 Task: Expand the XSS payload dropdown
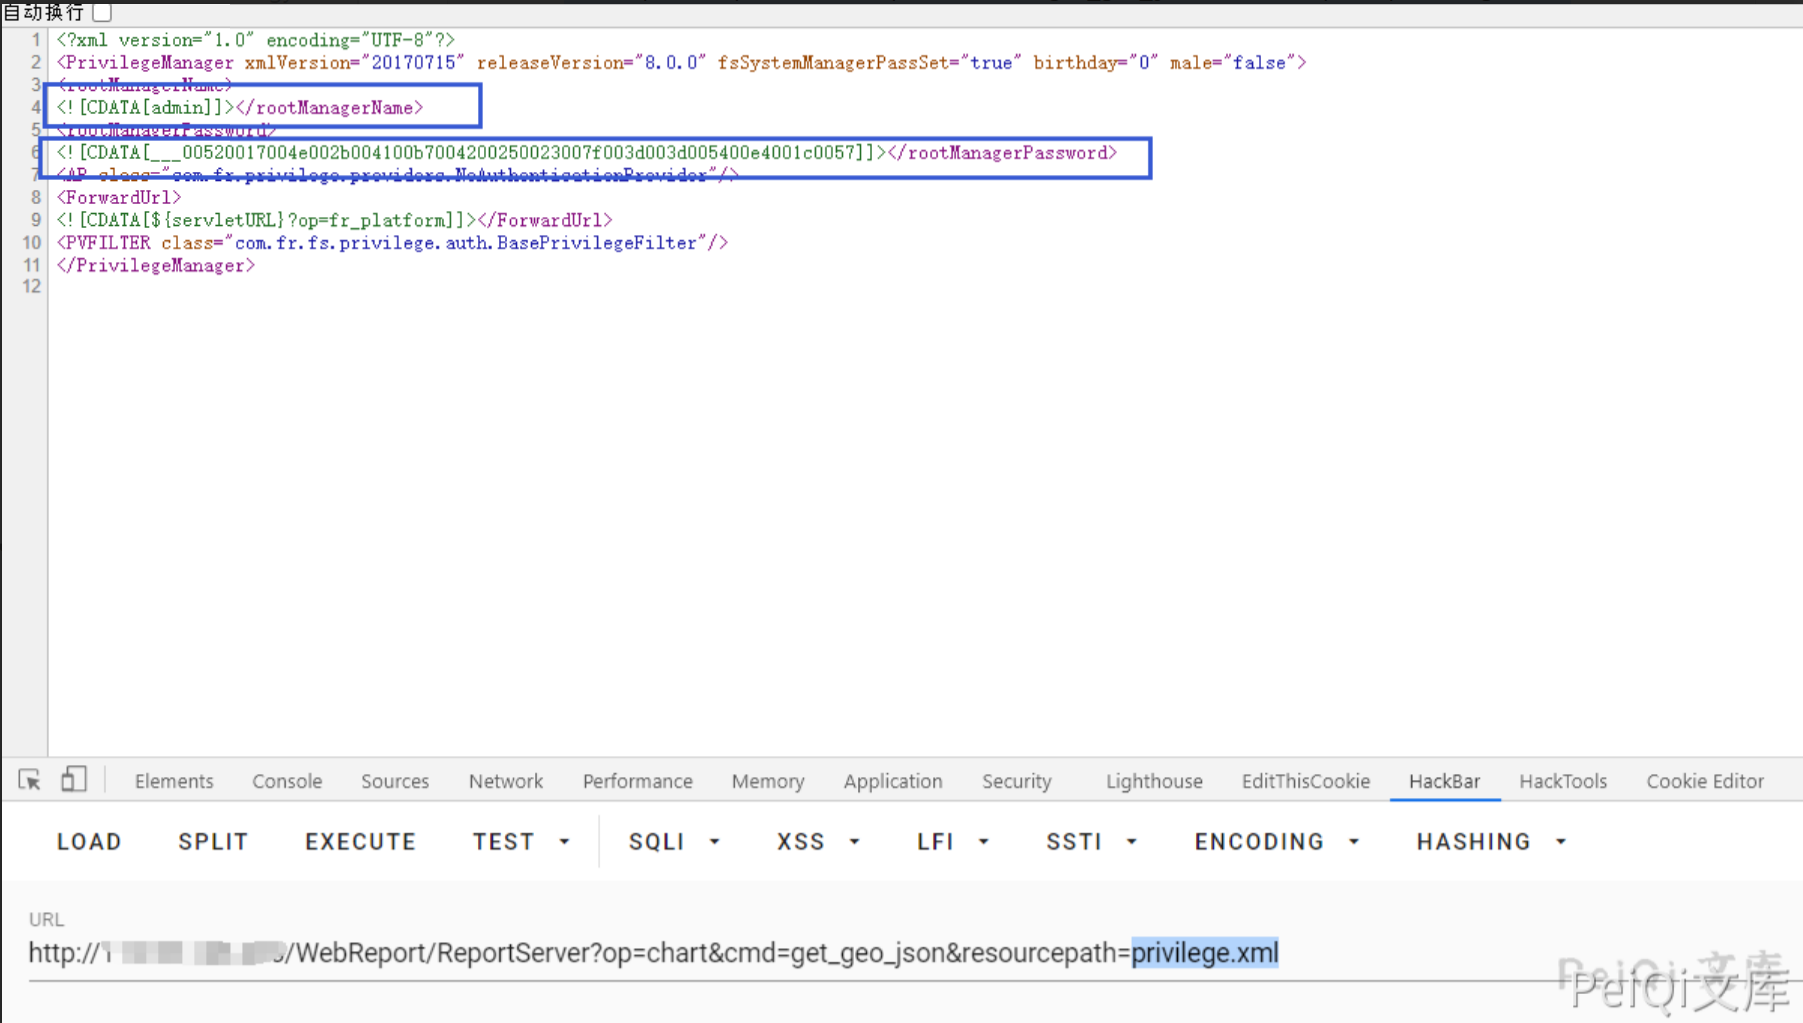(x=818, y=842)
